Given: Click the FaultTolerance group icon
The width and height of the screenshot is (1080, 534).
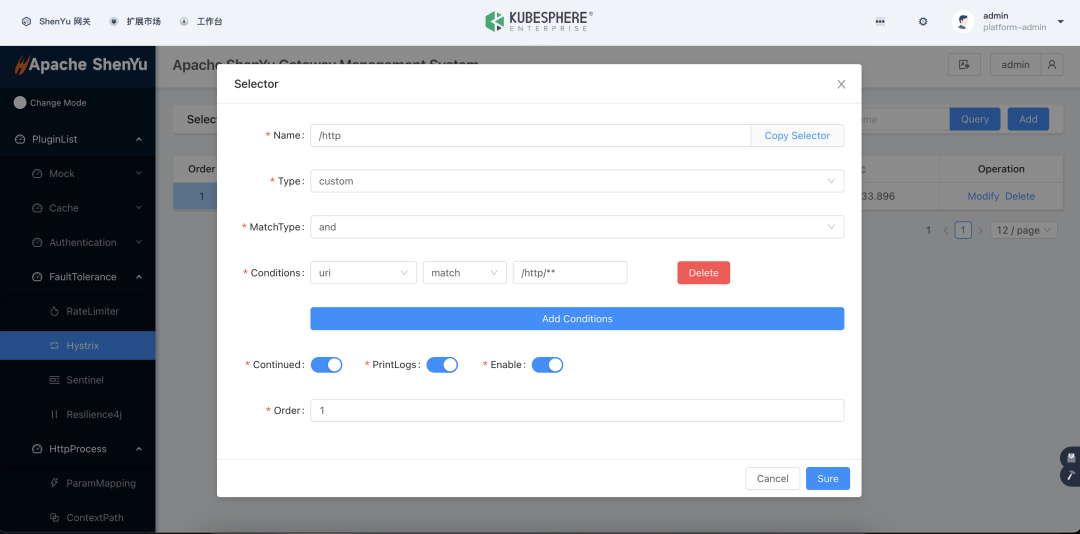Looking at the screenshot, I should (37, 277).
